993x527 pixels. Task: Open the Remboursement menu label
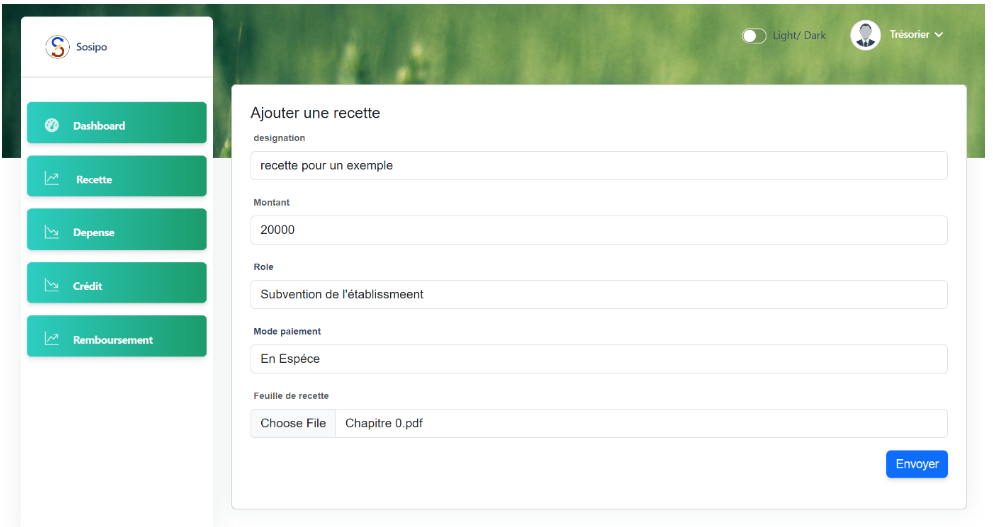click(113, 340)
